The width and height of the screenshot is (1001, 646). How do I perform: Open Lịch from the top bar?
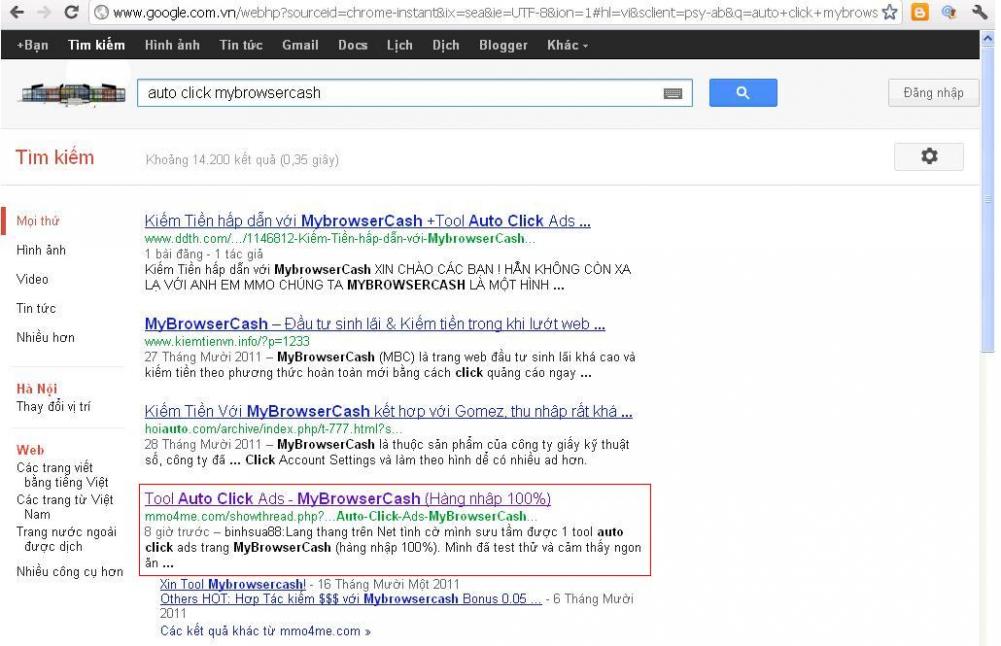[399, 45]
